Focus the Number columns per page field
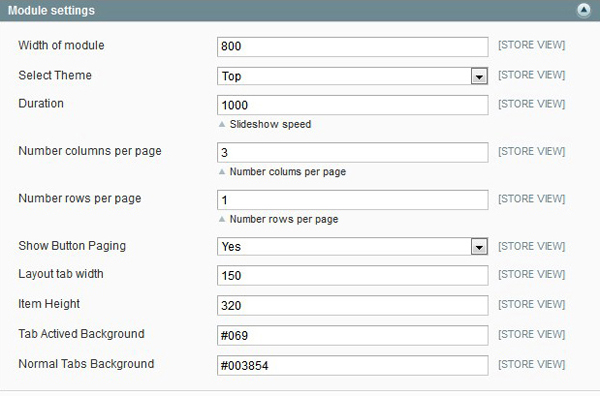Viewport: 600px width, 396px height. (352, 152)
